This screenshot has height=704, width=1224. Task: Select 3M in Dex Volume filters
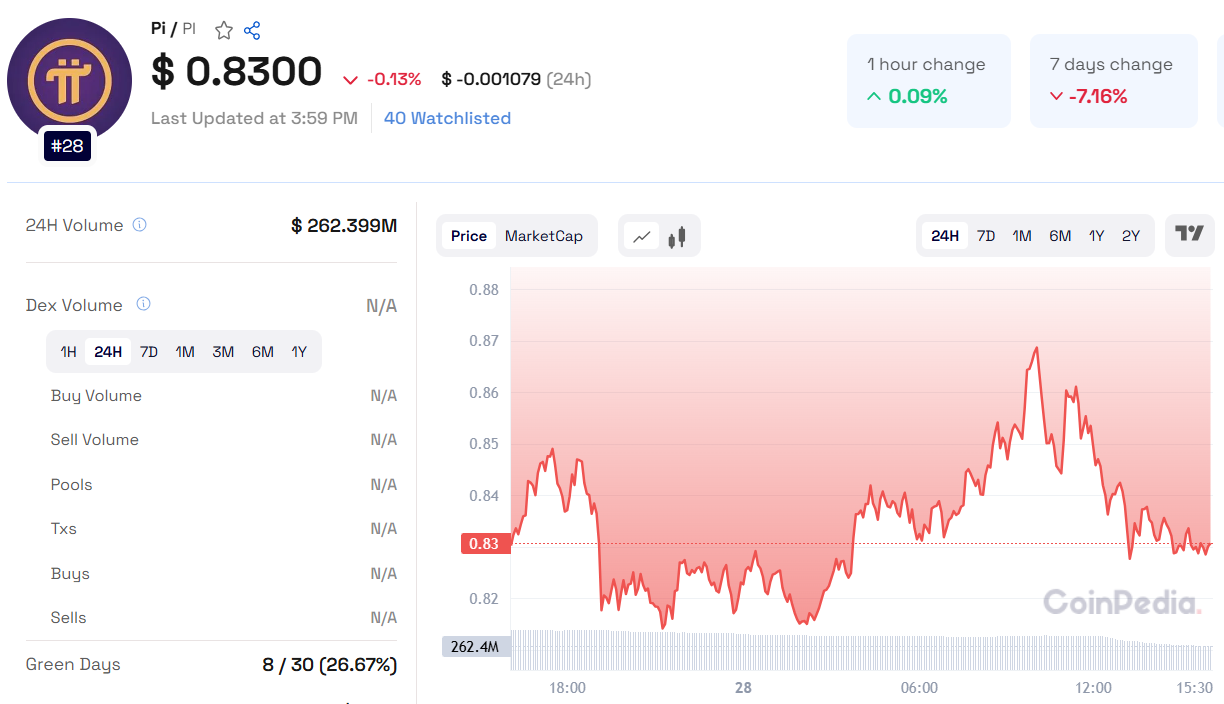[x=222, y=351]
